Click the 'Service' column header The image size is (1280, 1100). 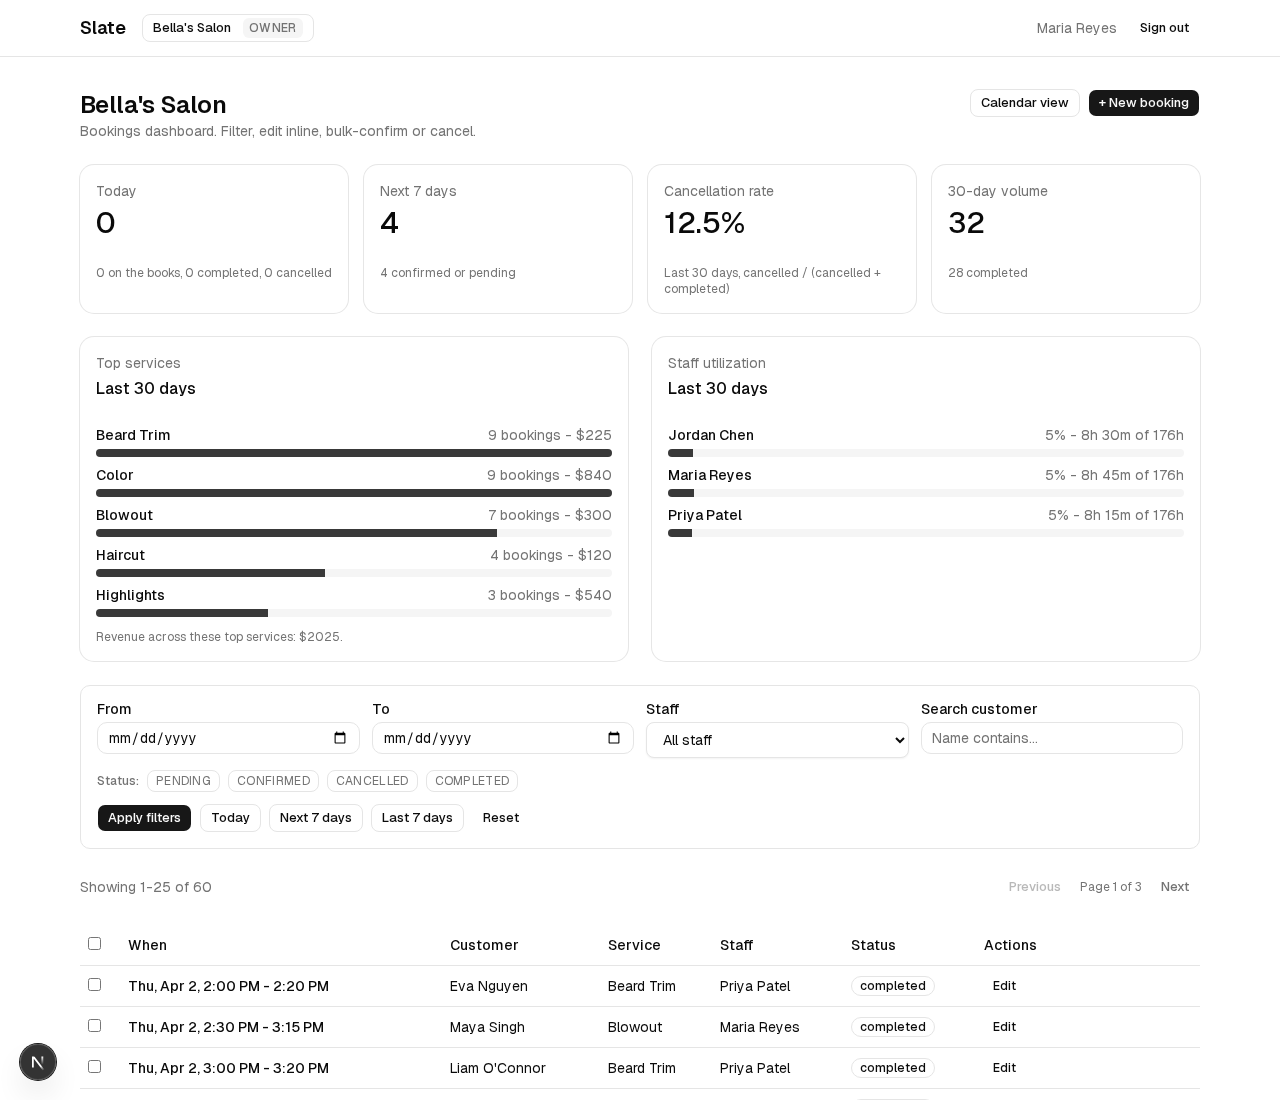[x=634, y=945]
